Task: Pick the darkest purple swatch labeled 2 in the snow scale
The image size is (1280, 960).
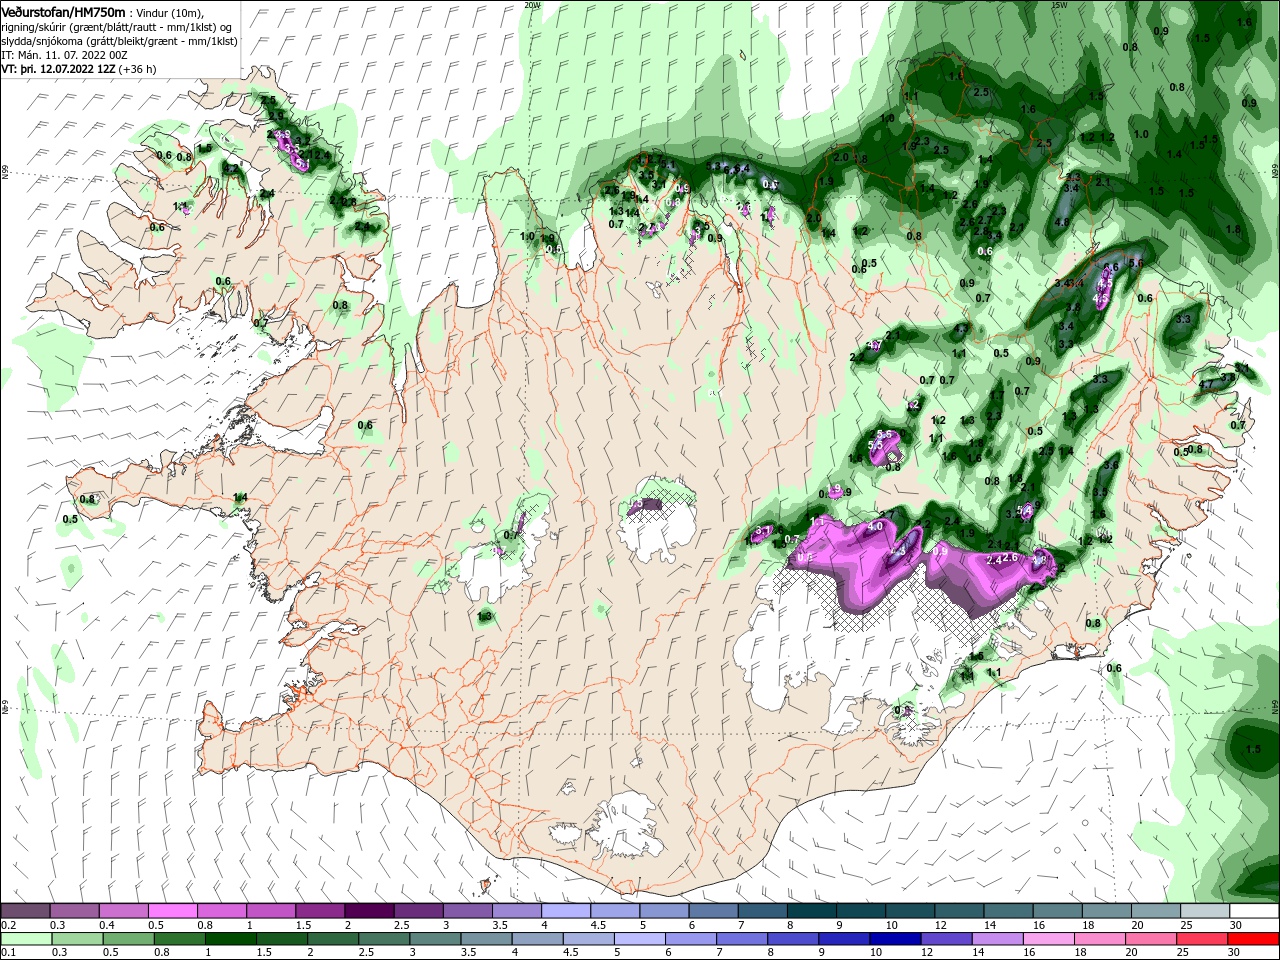Action: [x=368, y=911]
